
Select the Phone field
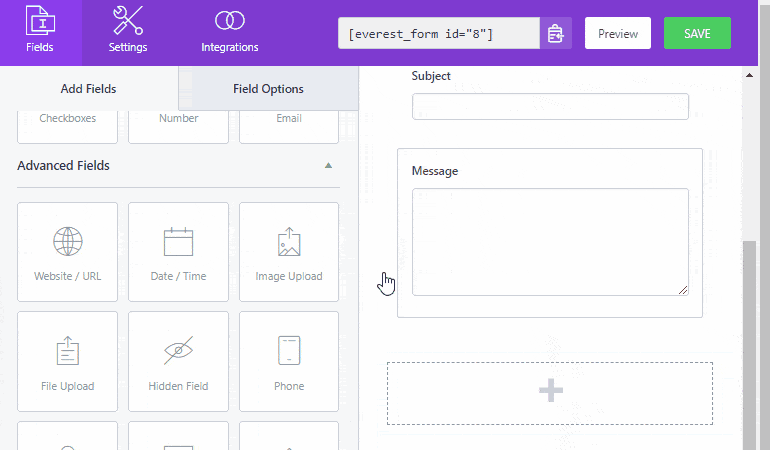tap(289, 362)
